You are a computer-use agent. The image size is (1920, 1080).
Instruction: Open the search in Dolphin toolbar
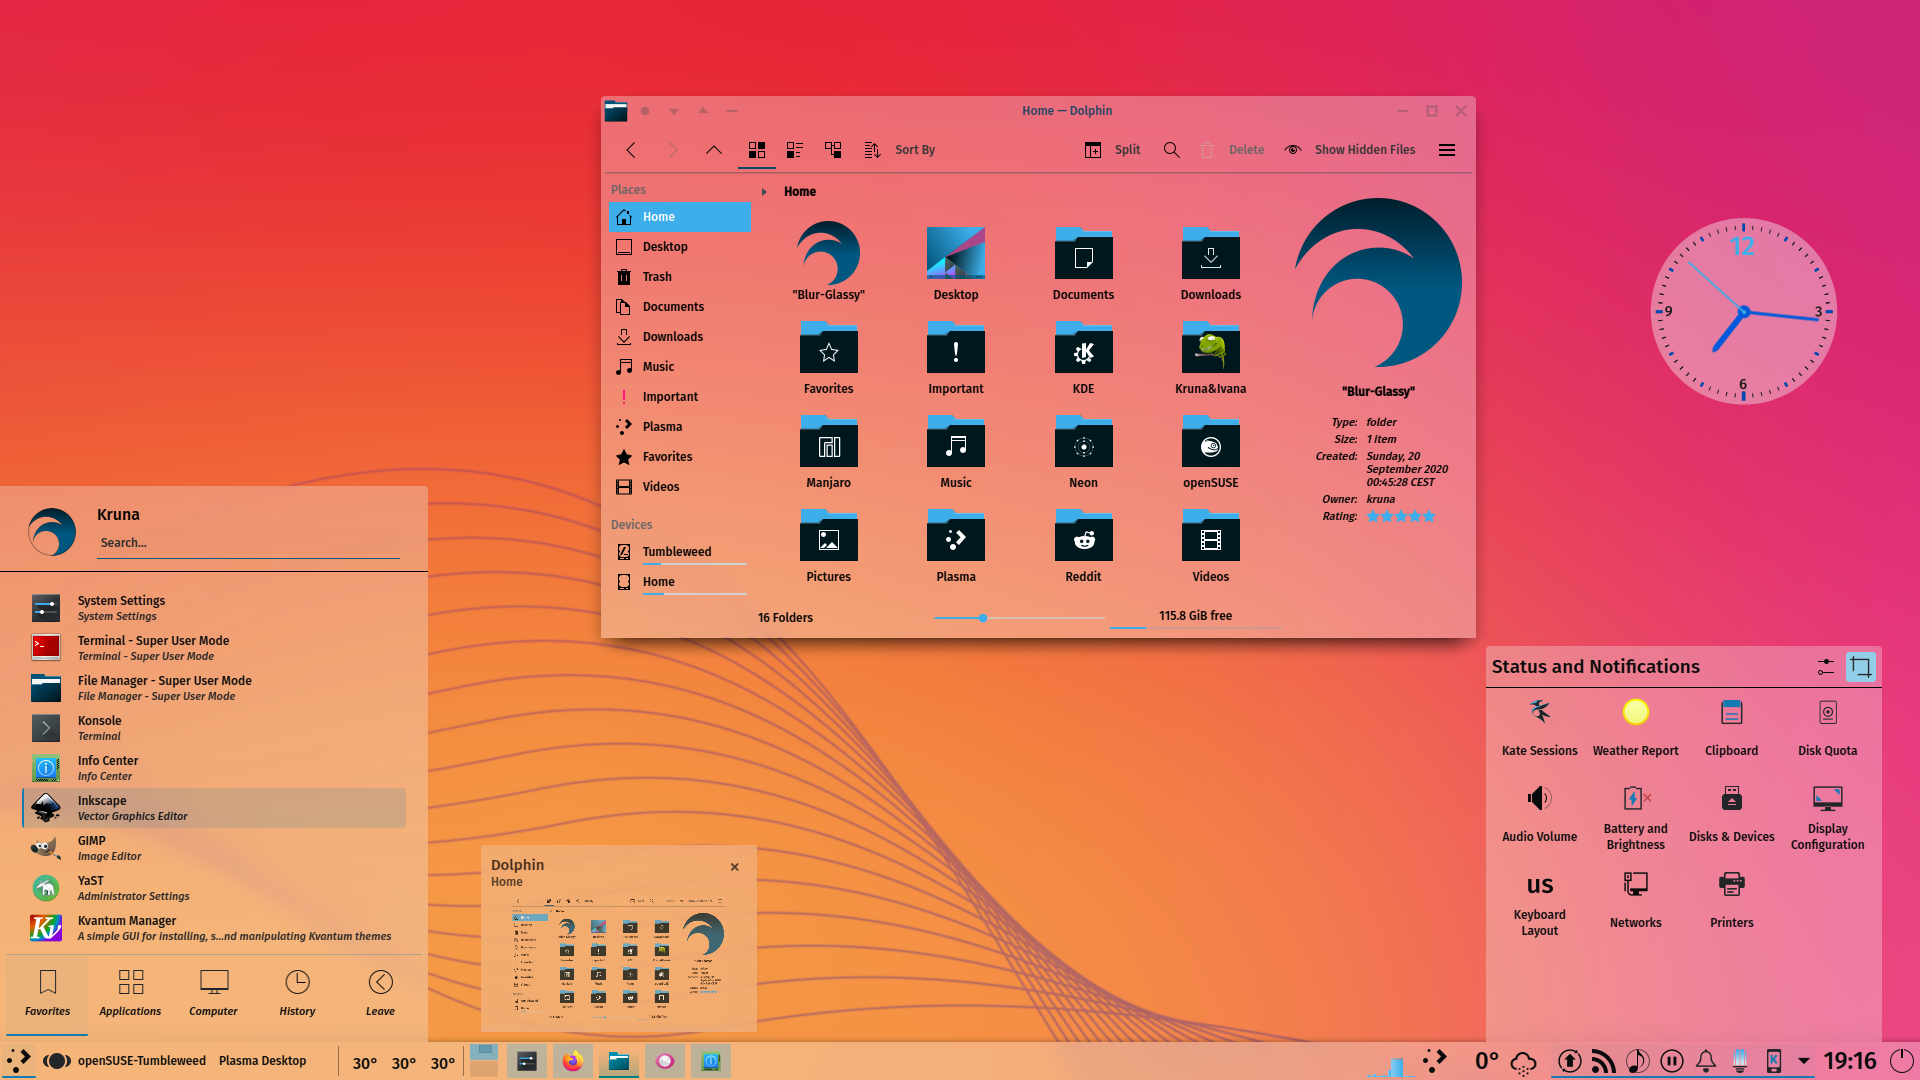point(1172,150)
